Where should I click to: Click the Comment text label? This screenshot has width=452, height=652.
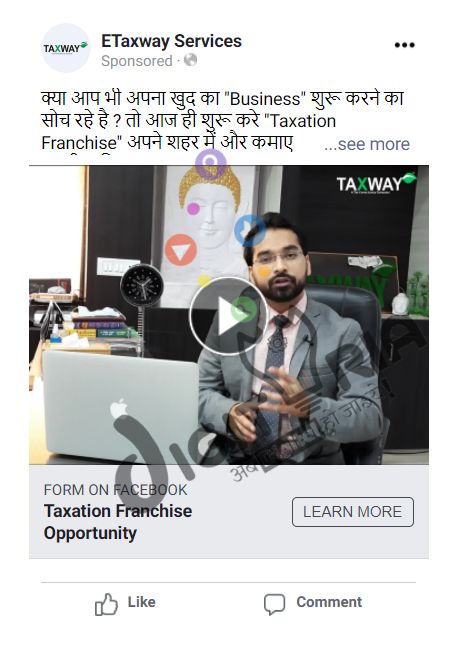click(329, 602)
